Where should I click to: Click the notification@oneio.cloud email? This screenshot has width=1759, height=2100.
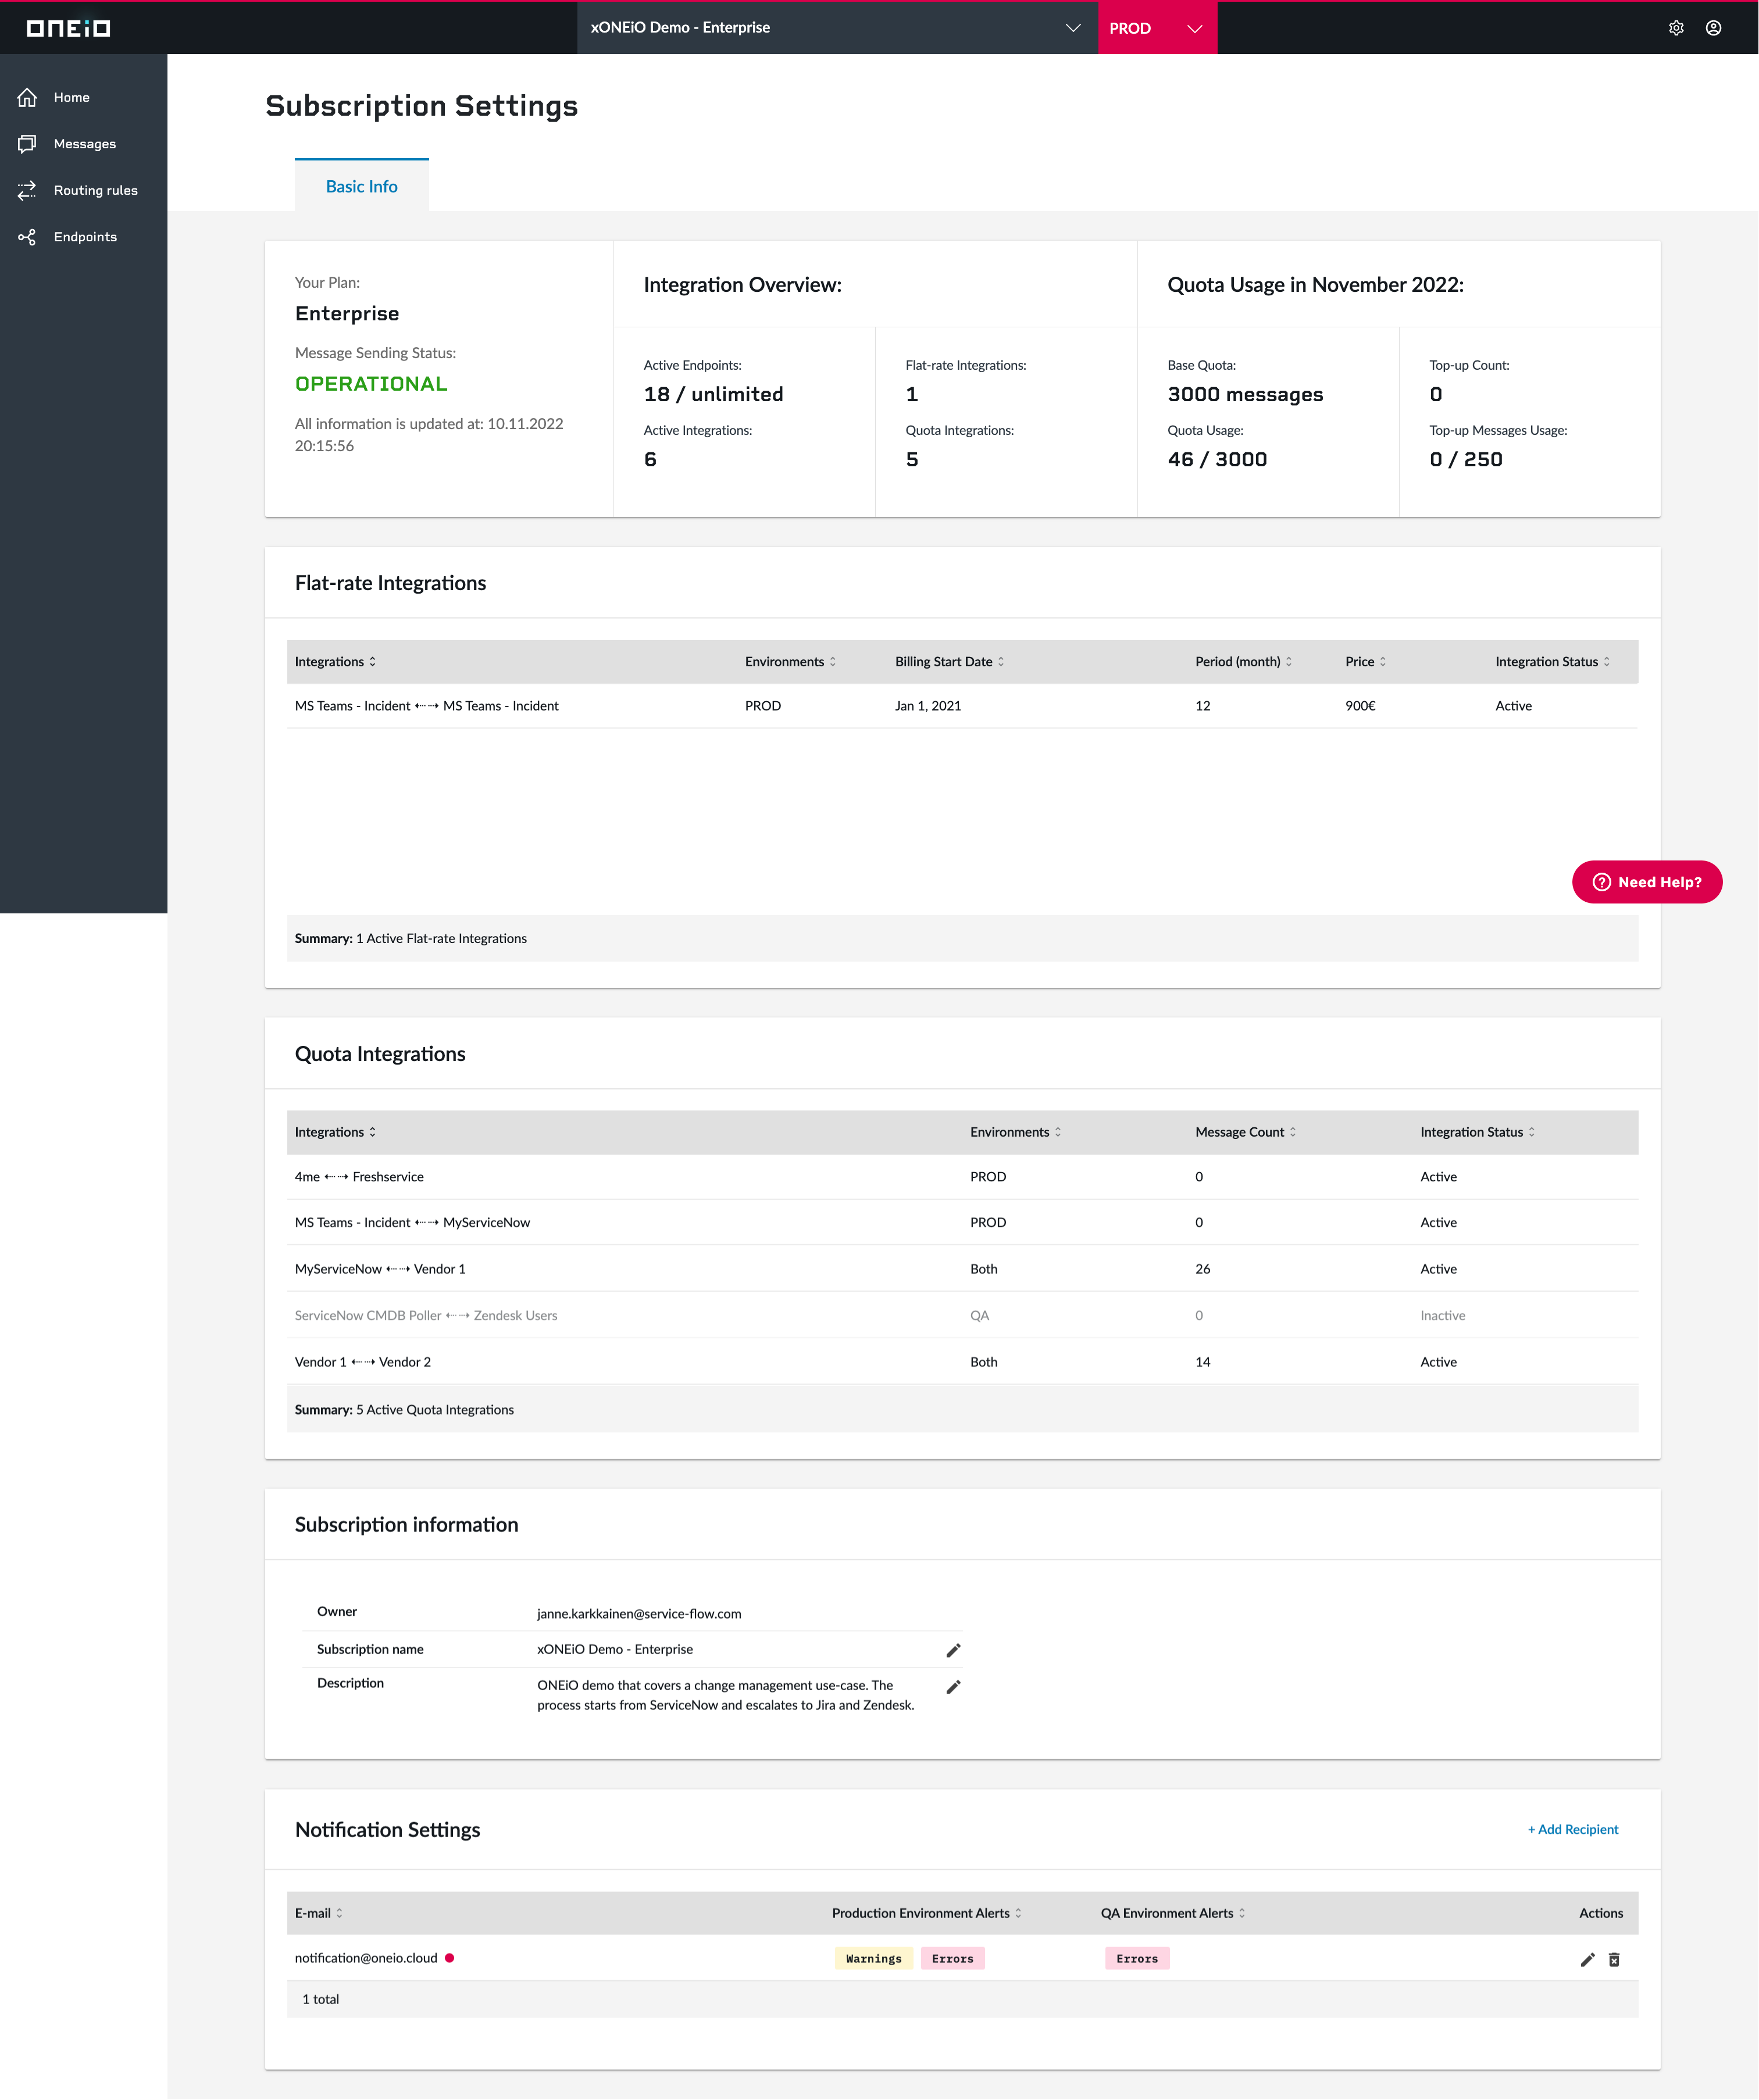click(366, 1958)
